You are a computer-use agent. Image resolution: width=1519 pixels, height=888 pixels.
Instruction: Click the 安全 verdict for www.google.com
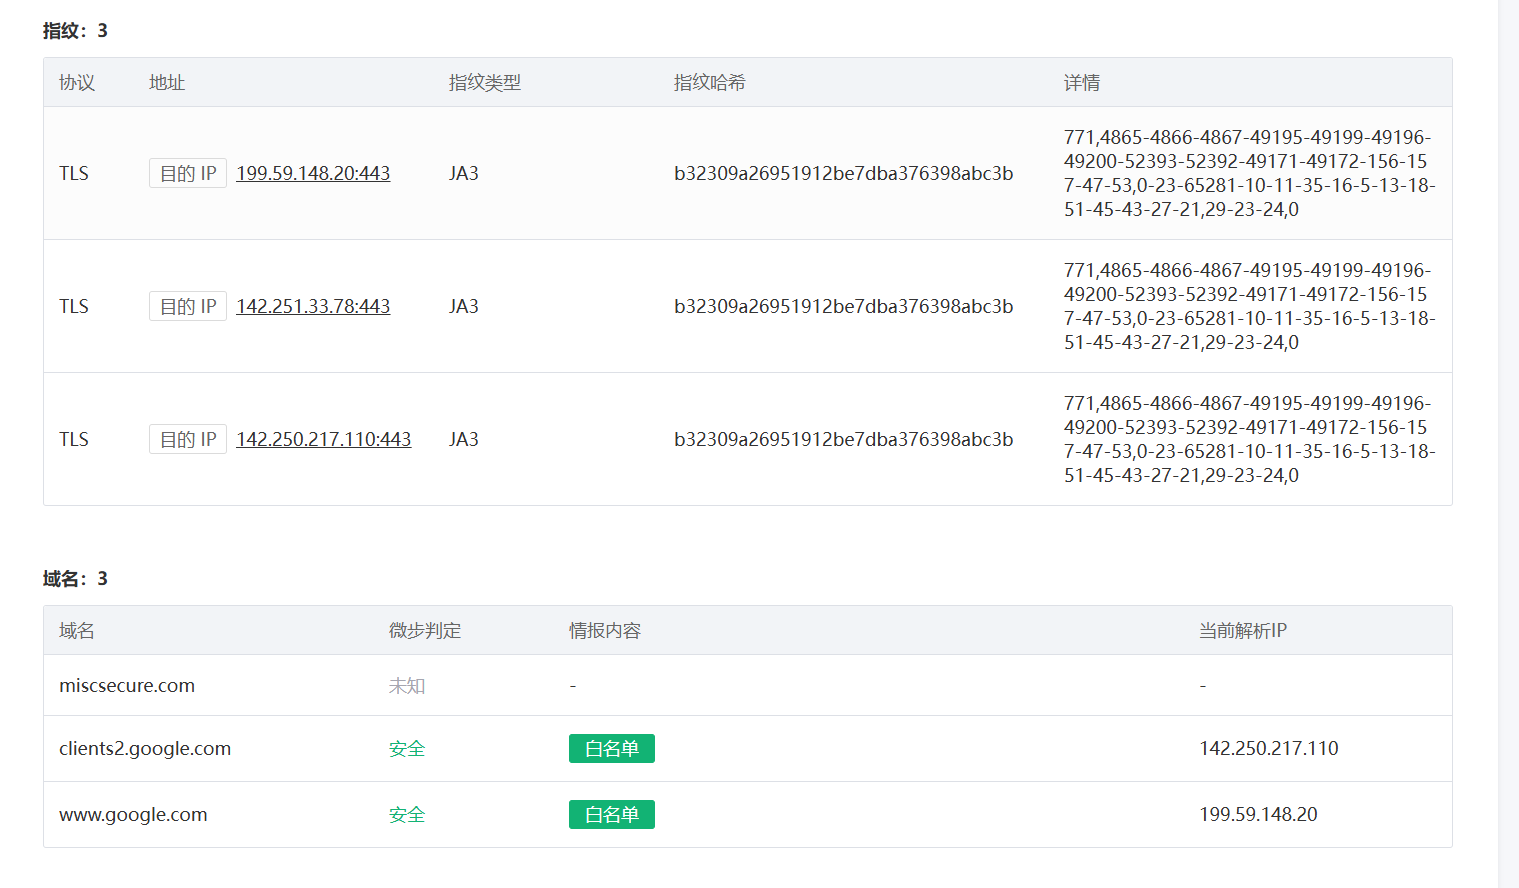point(407,815)
